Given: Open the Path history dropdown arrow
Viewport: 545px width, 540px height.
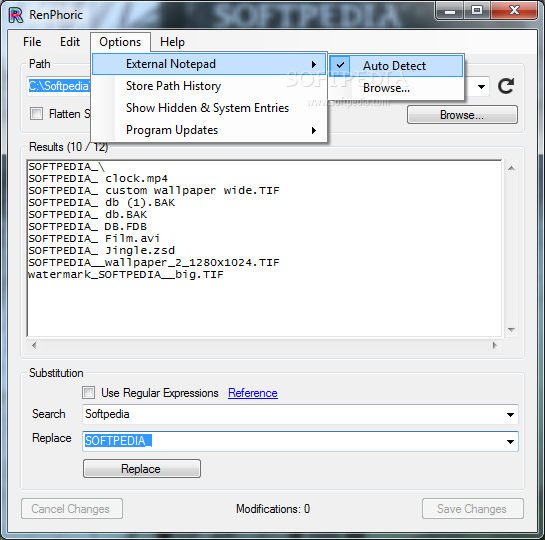Looking at the screenshot, I should (x=481, y=87).
